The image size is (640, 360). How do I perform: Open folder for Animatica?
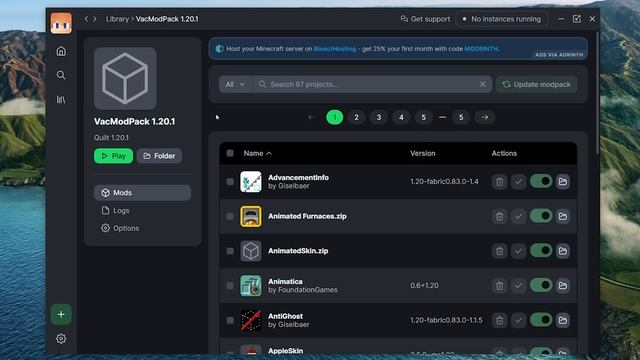[x=562, y=286]
